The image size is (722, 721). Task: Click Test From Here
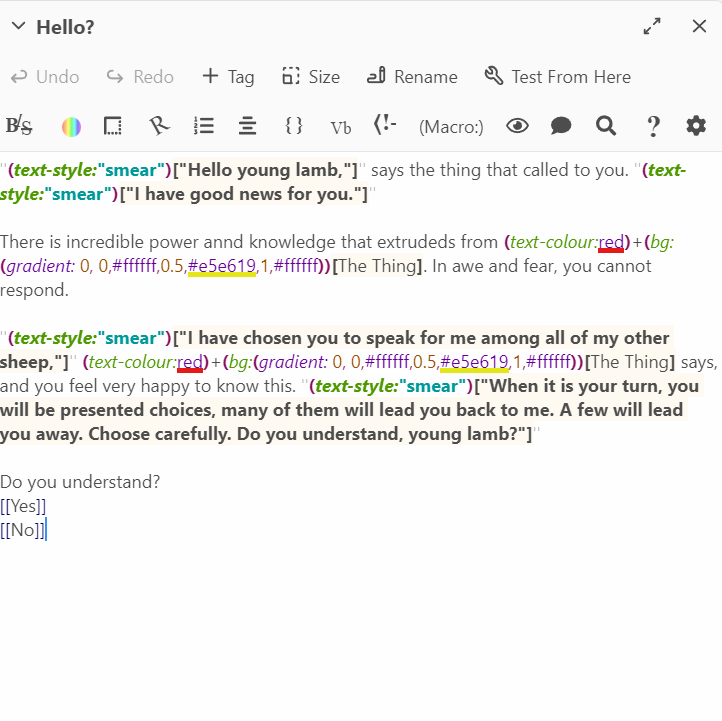[558, 77]
